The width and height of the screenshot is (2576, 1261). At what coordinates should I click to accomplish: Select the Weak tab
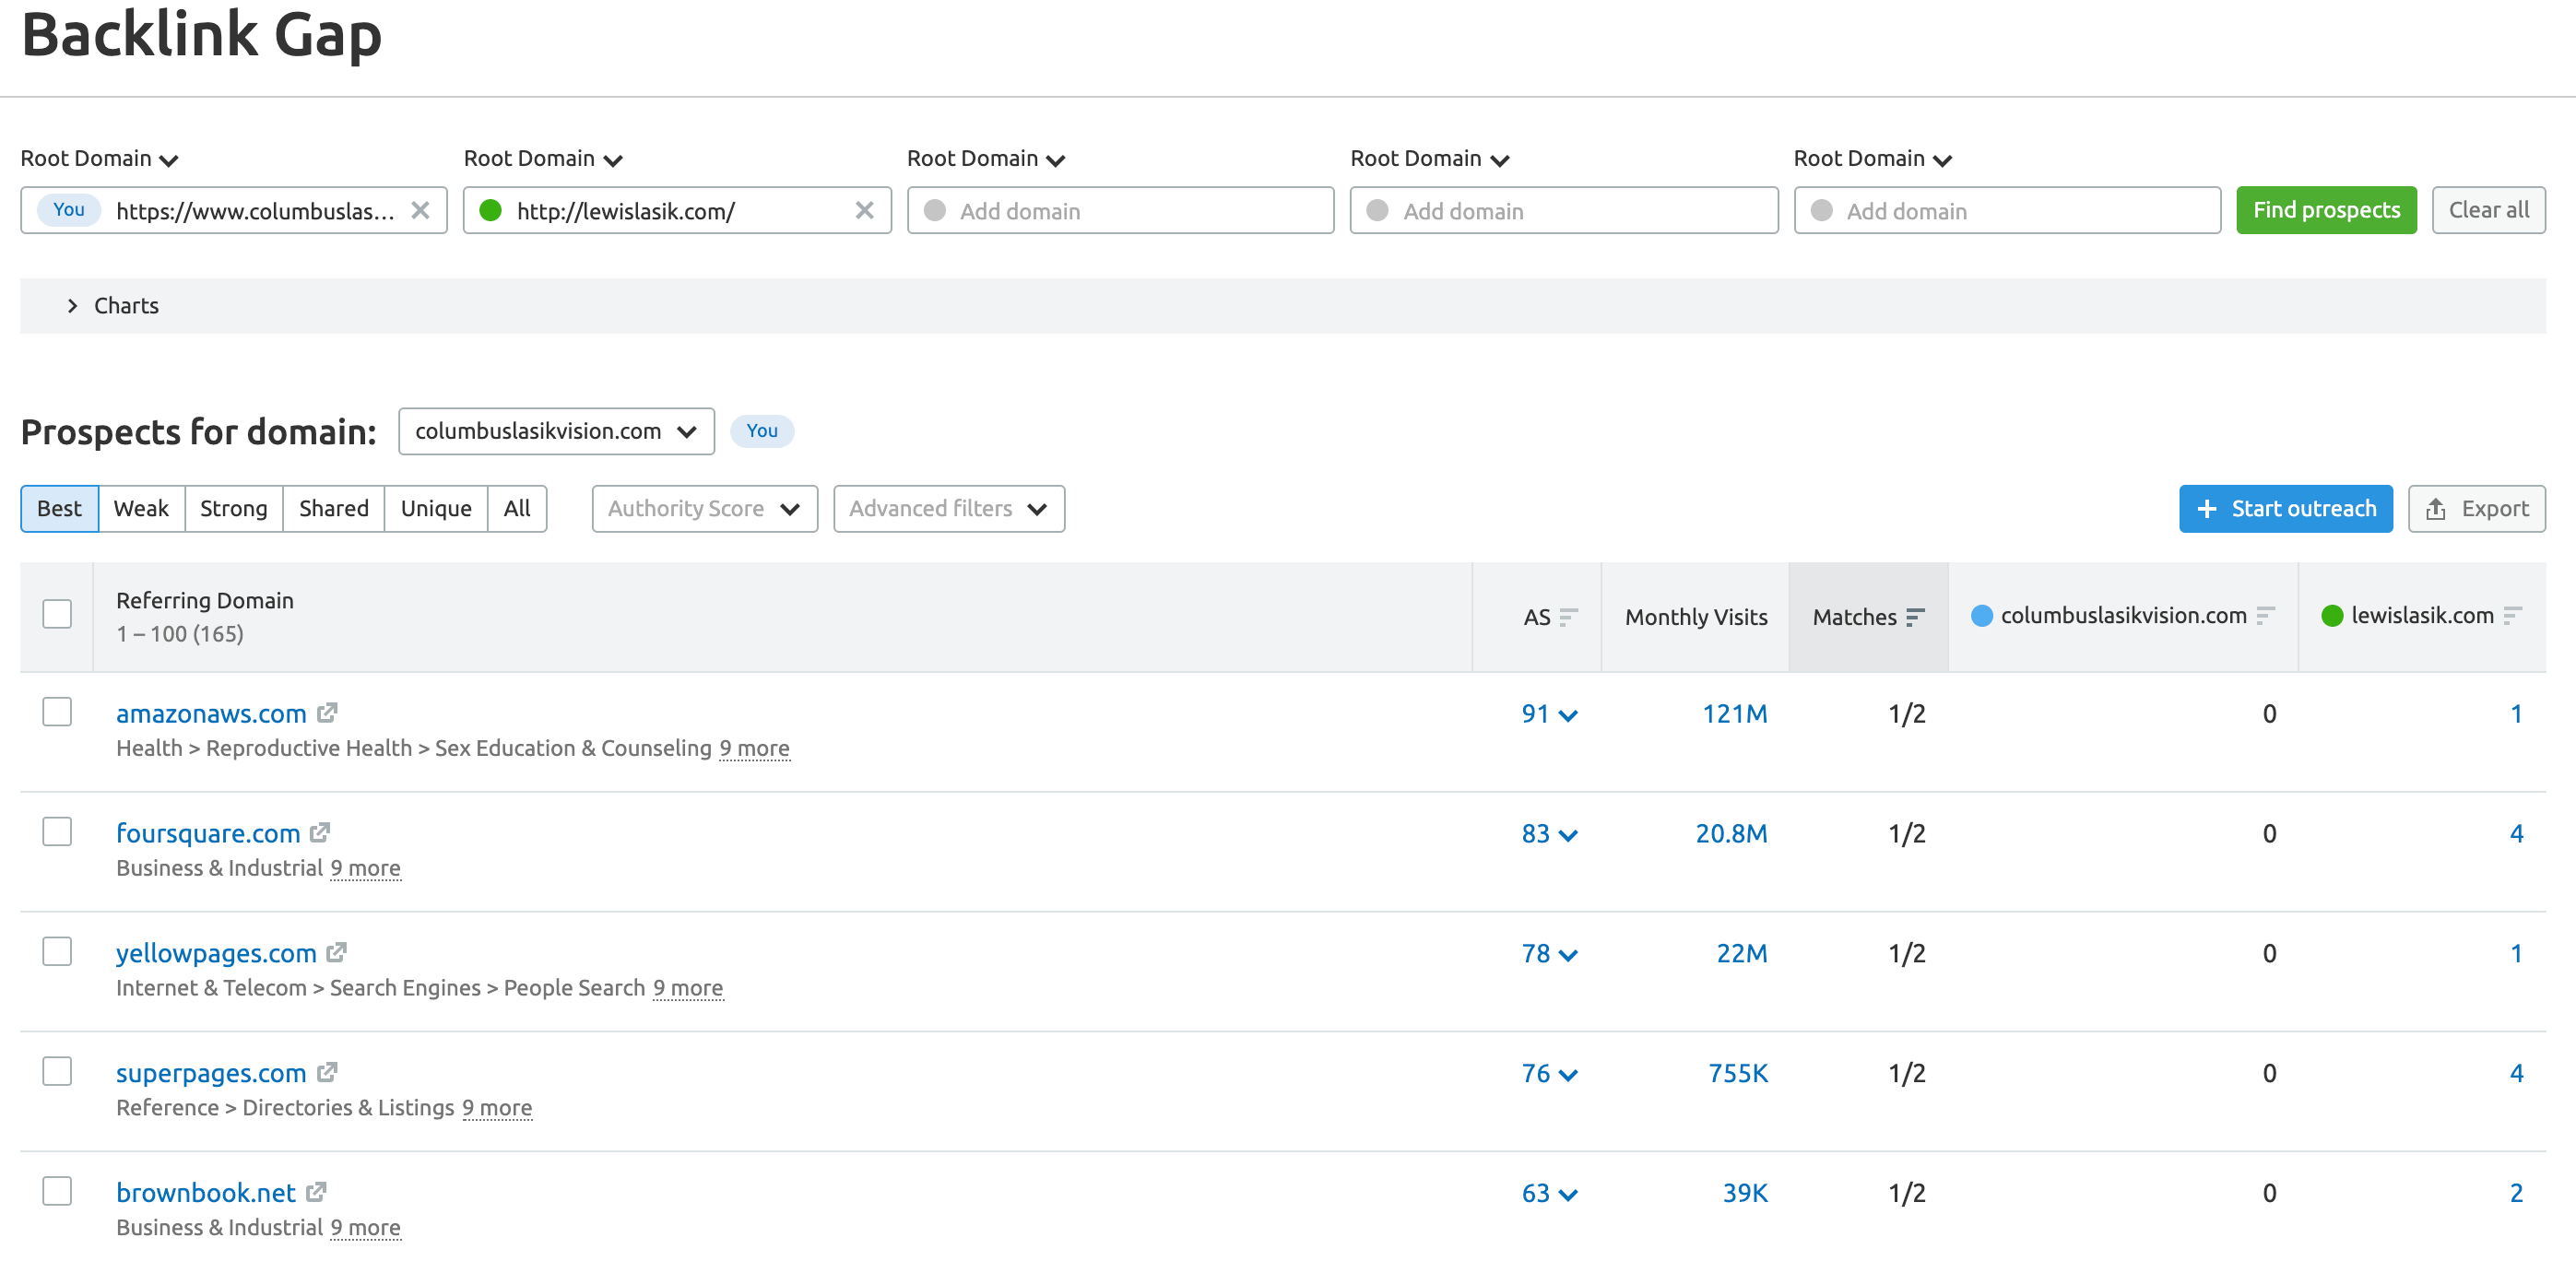click(x=141, y=509)
